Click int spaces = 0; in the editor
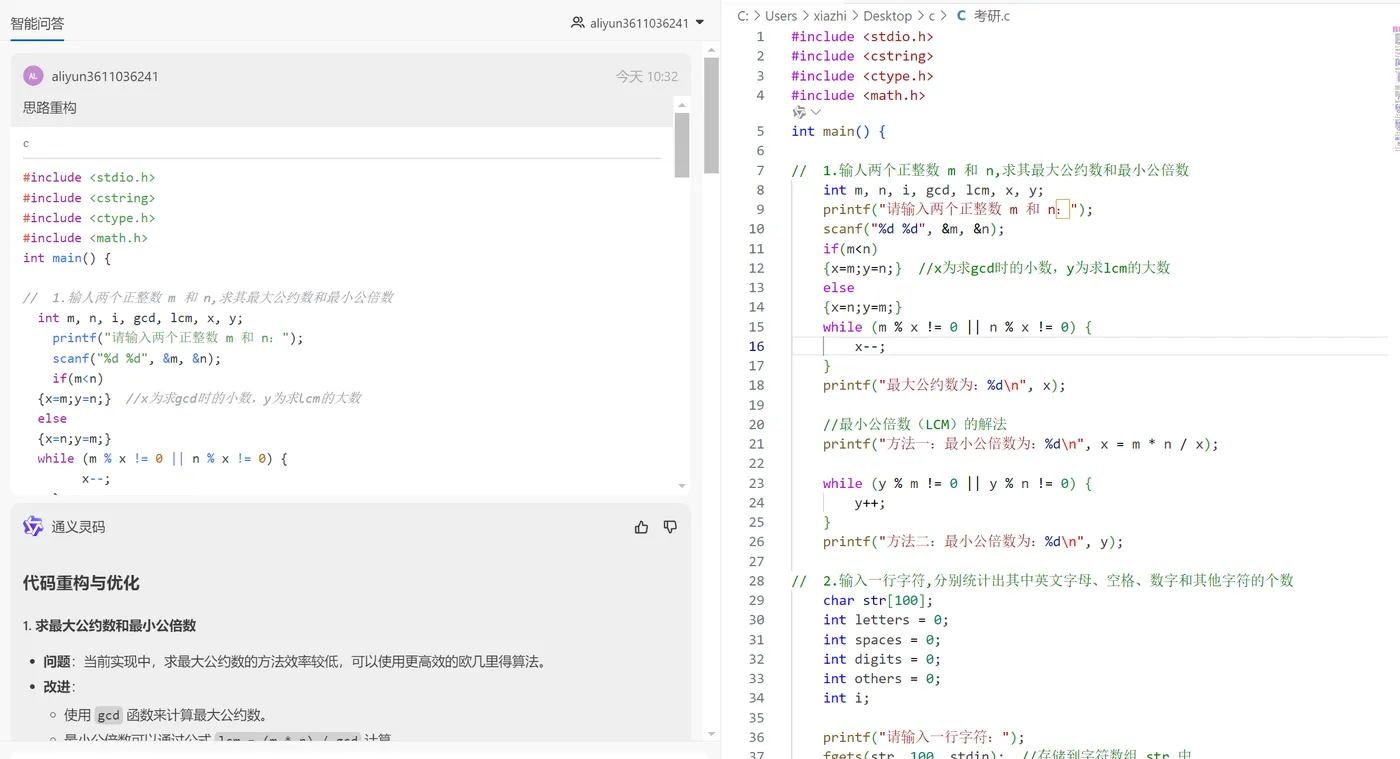Viewport: 1400px width, 759px height. (x=882, y=639)
